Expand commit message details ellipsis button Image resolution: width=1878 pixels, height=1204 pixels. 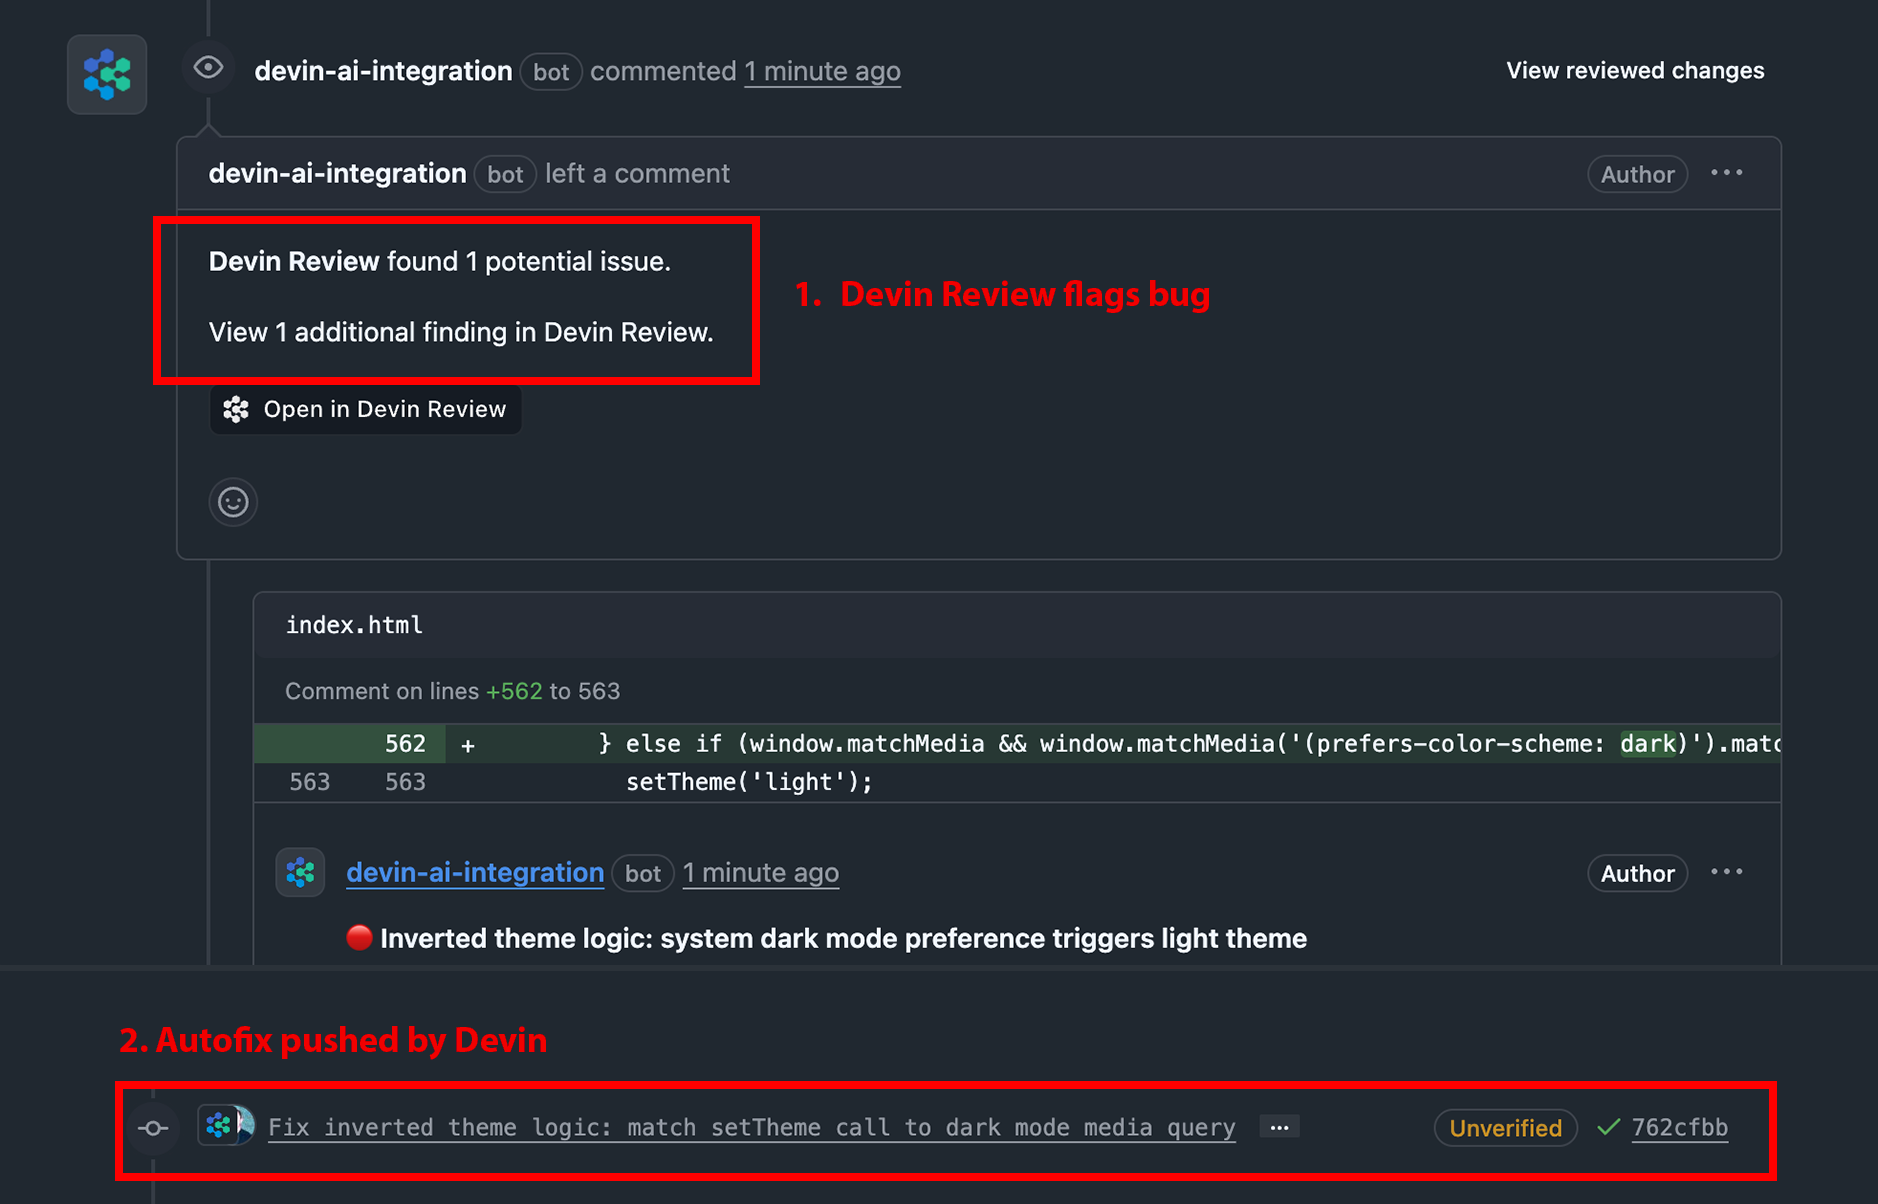[1279, 1127]
